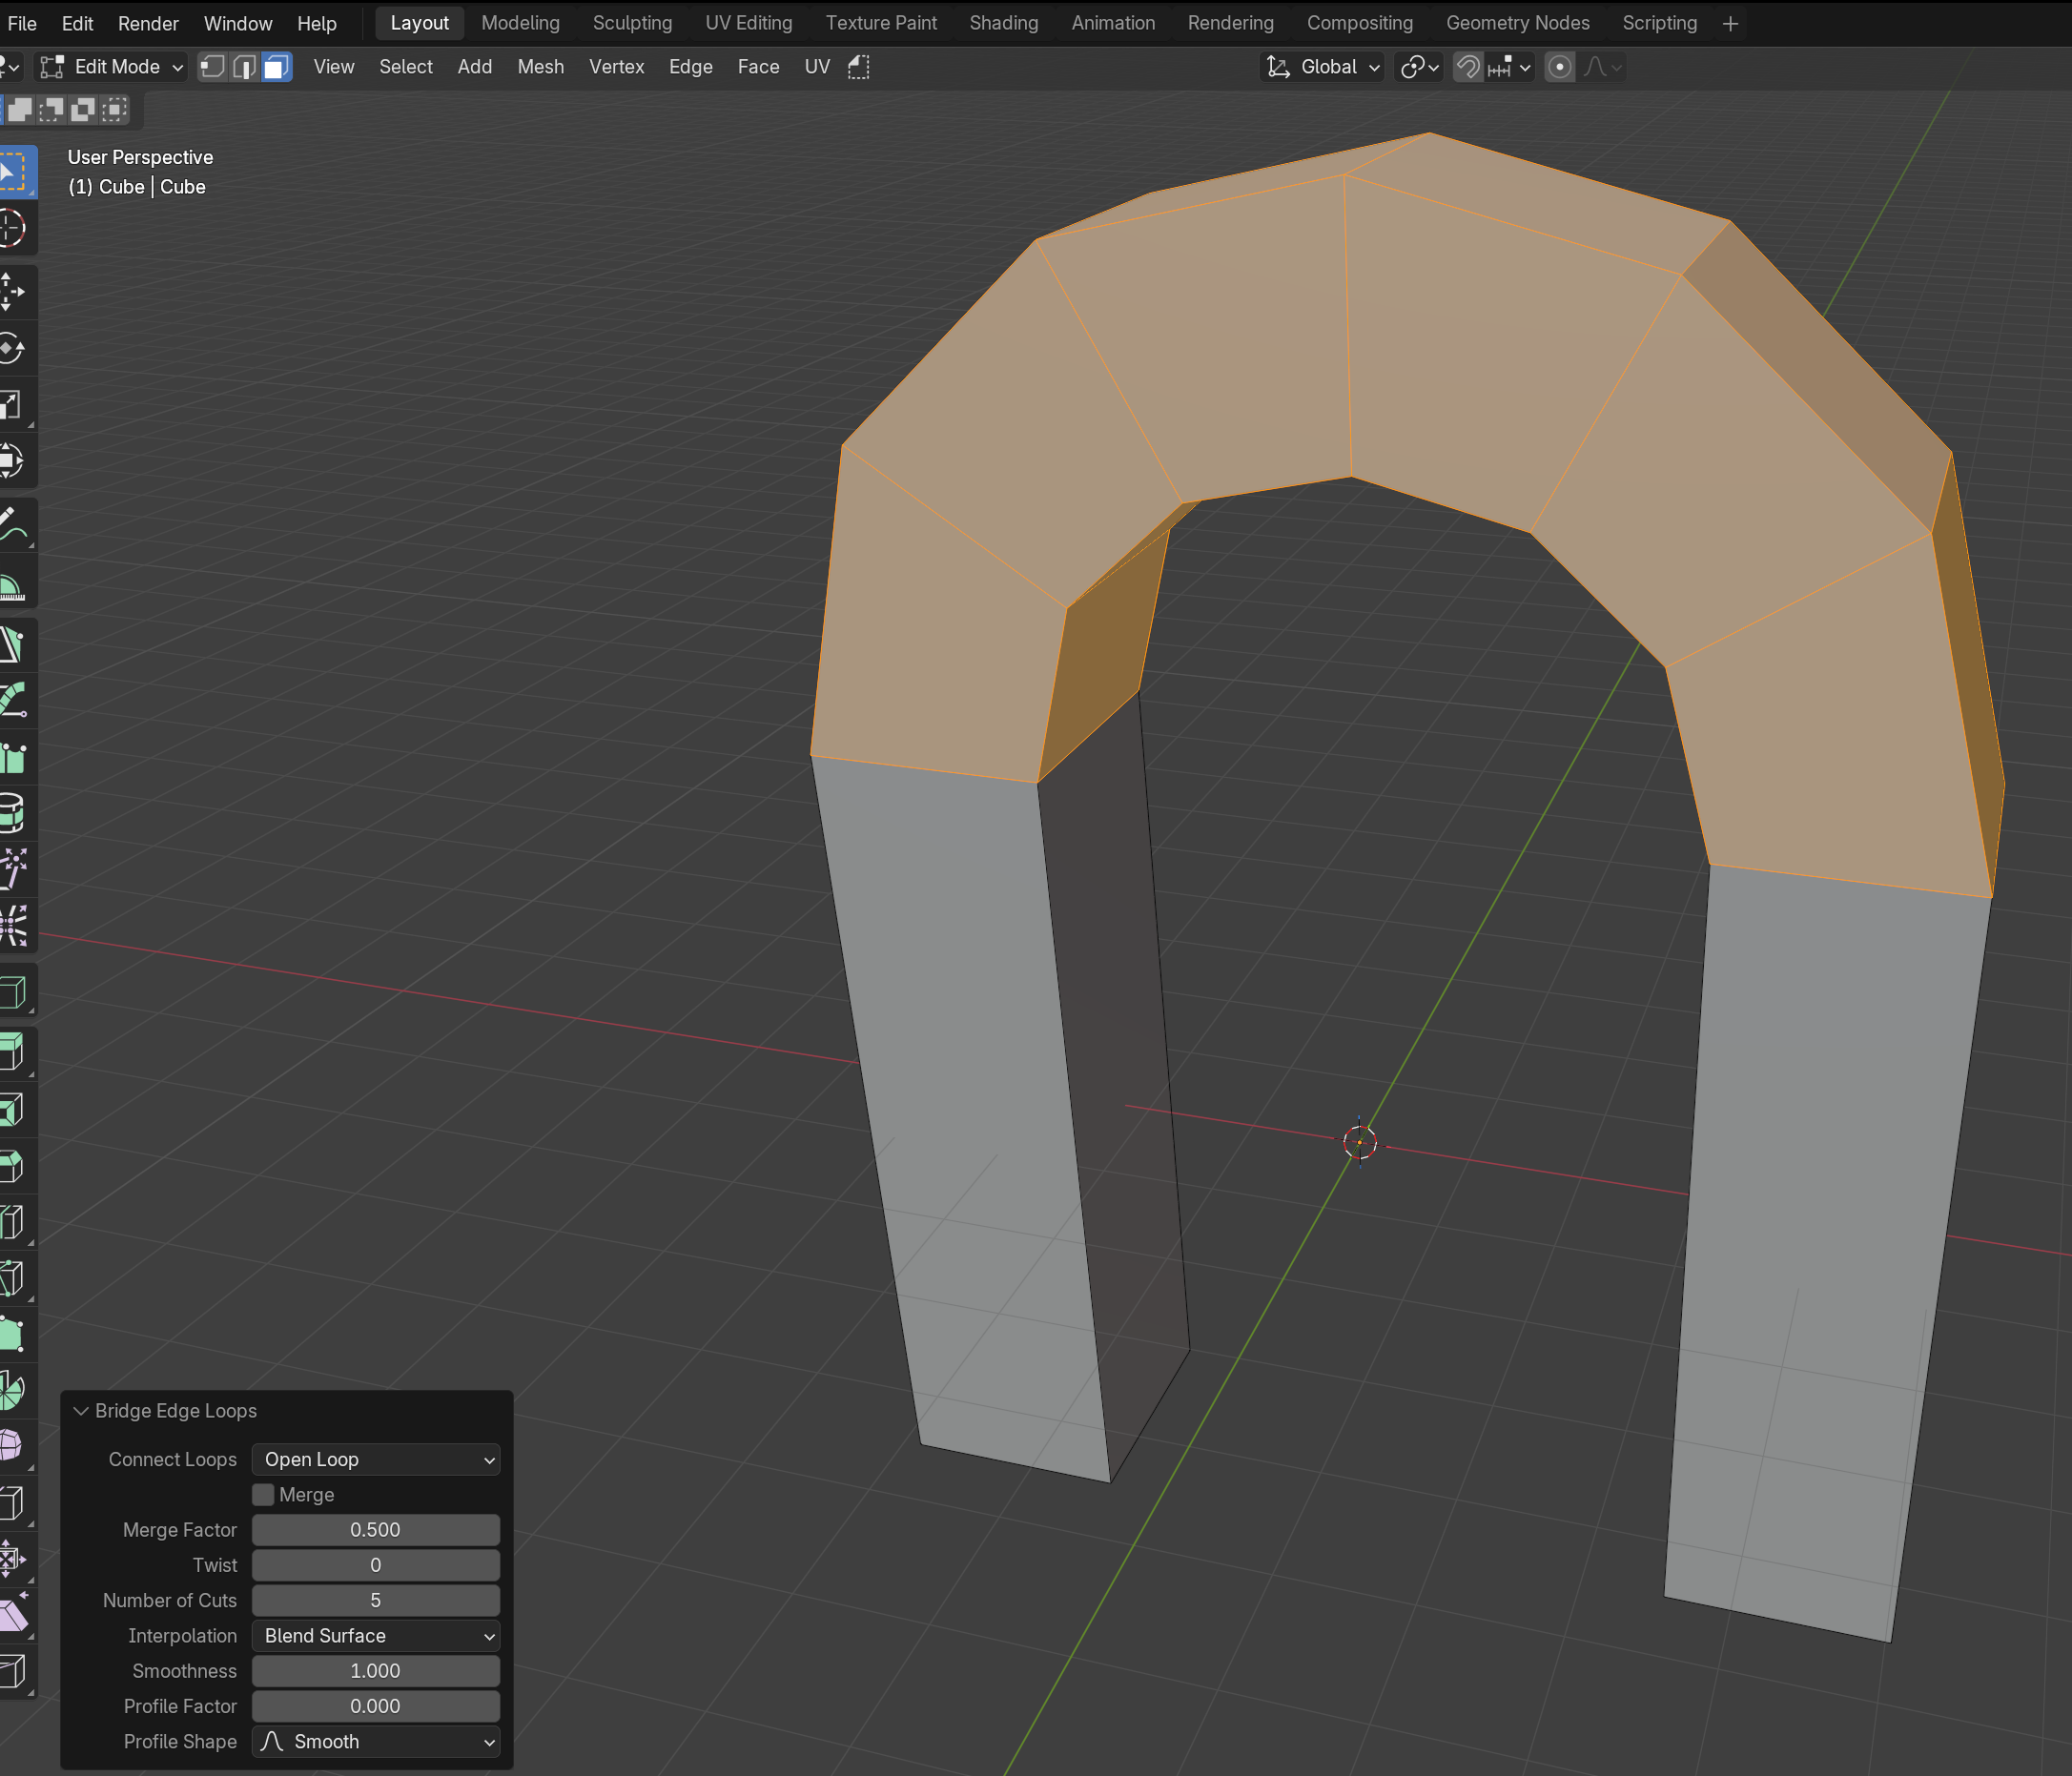This screenshot has height=1776, width=2072.
Task: Select the Measure tool
Action: click(12, 588)
